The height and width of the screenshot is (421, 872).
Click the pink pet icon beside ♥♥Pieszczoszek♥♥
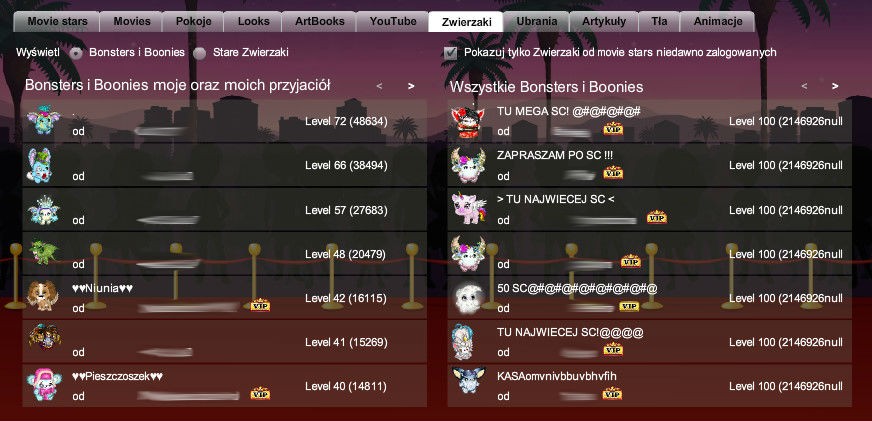(44, 384)
